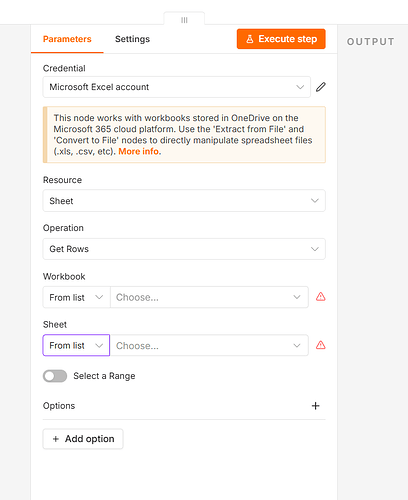The image size is (408, 500).
Task: Click the drag handle at panel top
Action: click(184, 20)
